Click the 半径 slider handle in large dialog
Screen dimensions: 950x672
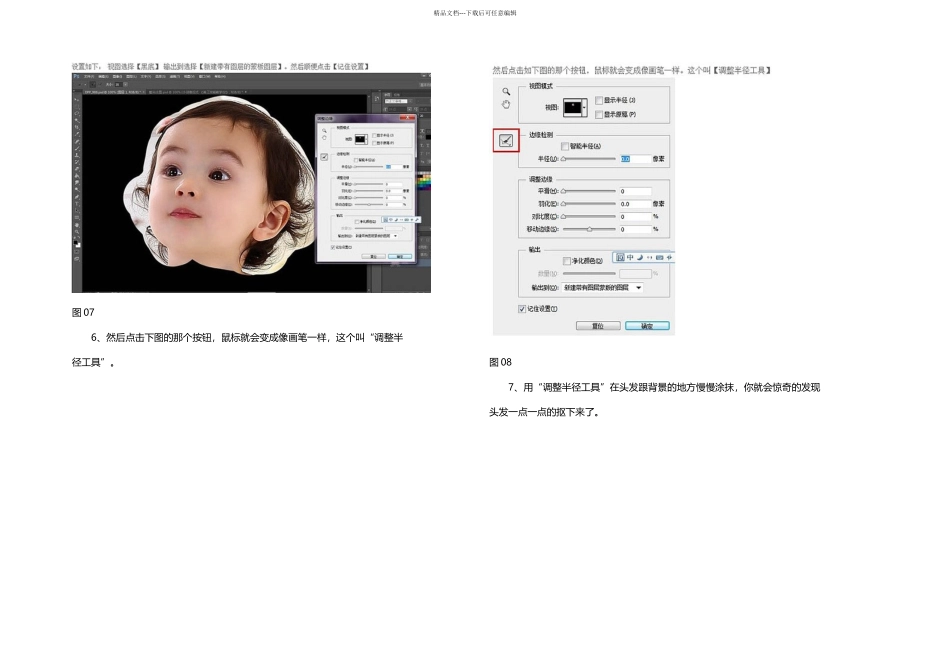point(563,159)
